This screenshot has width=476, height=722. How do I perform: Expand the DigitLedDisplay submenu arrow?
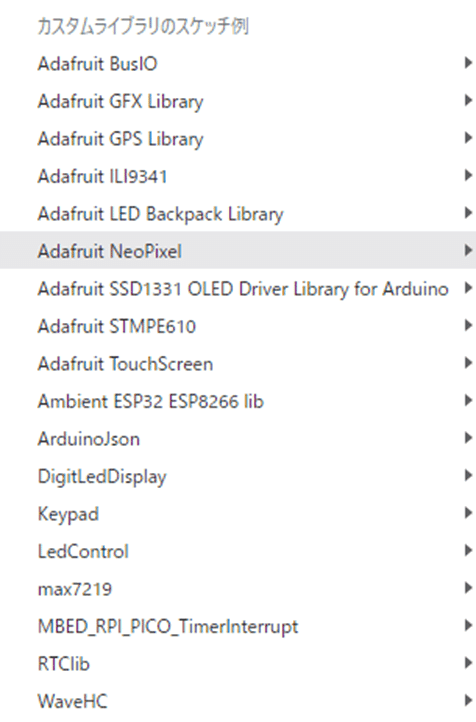(468, 475)
